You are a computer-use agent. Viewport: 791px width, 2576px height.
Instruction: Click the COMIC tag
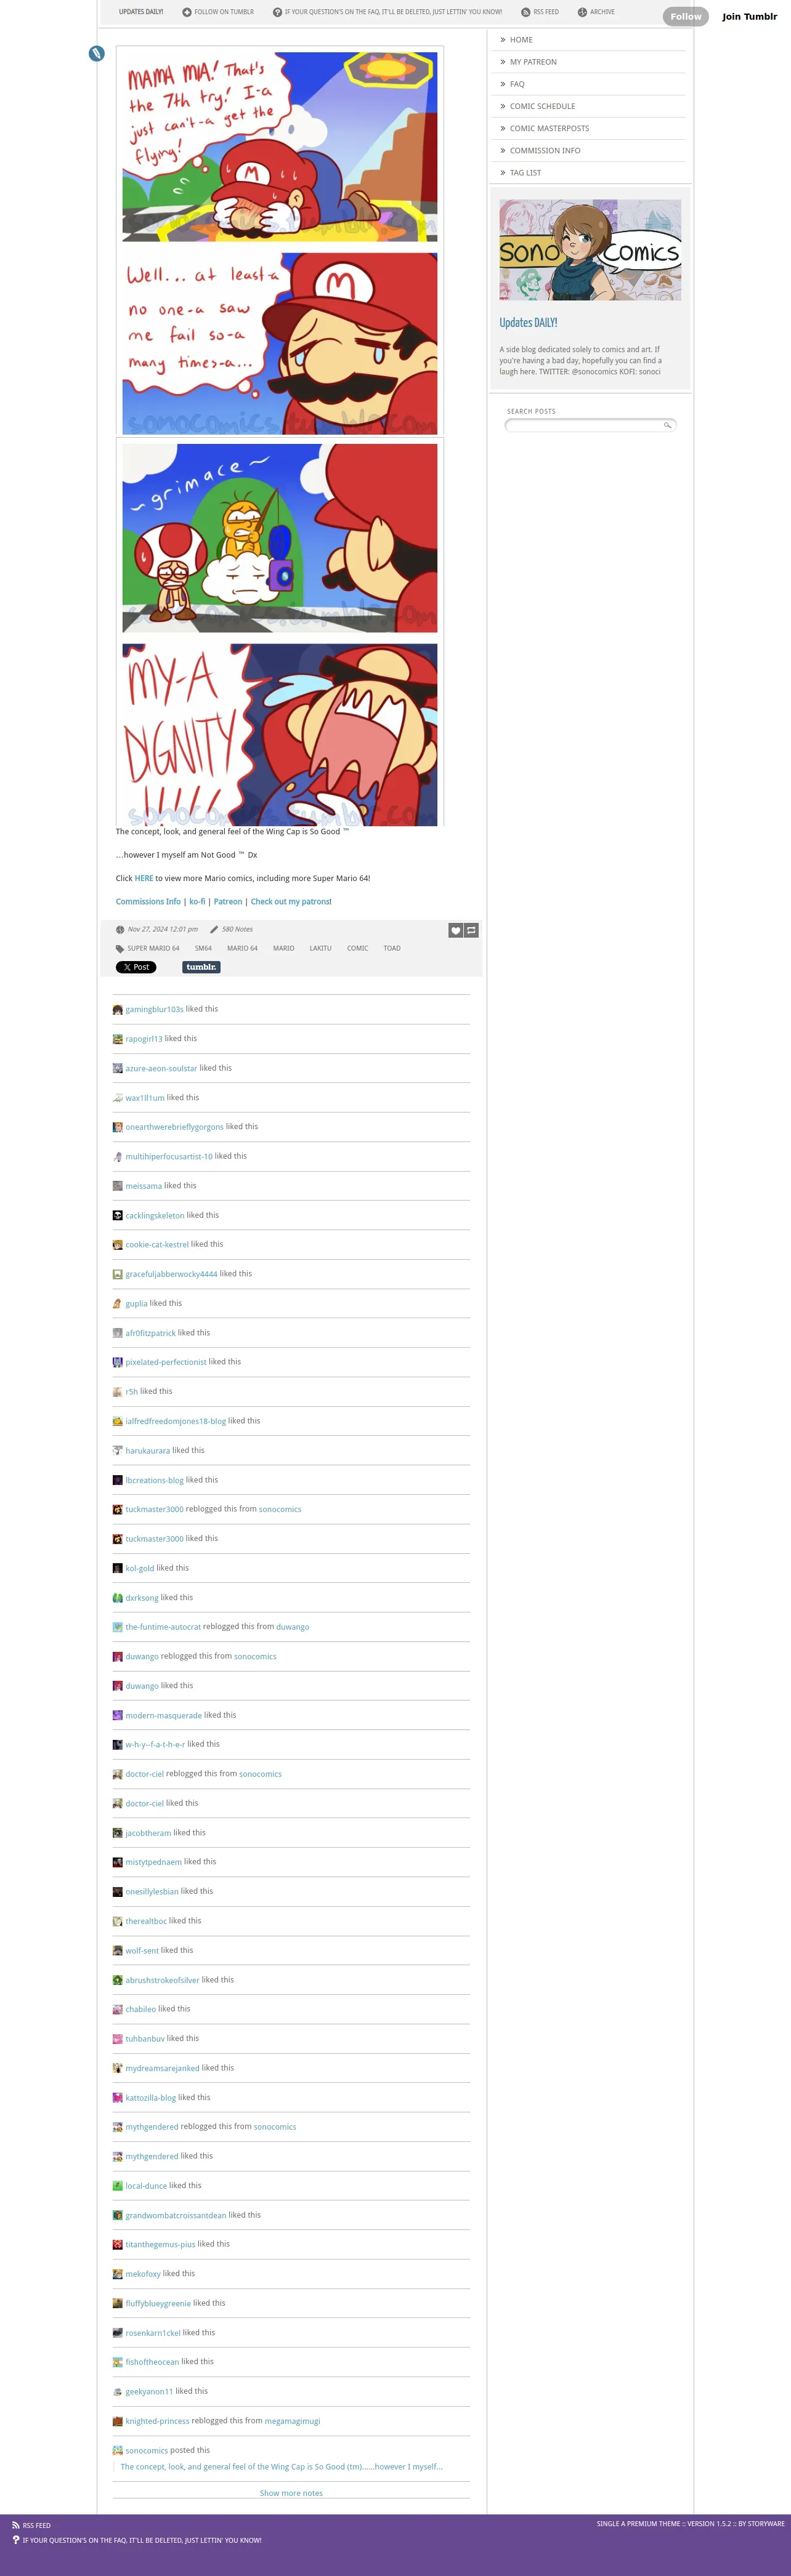click(x=357, y=948)
